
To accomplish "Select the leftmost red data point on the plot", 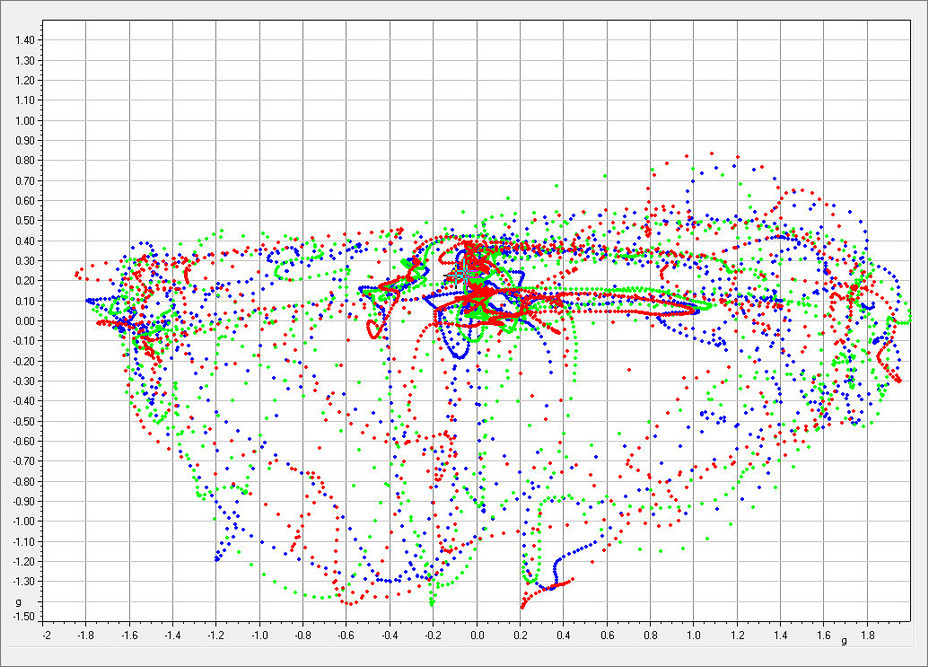I will pyautogui.click(x=77, y=273).
